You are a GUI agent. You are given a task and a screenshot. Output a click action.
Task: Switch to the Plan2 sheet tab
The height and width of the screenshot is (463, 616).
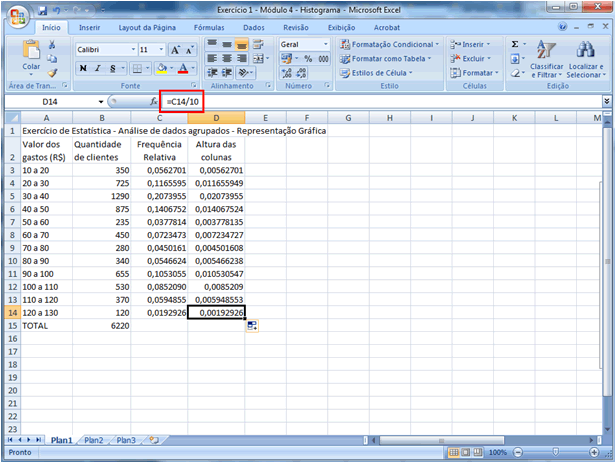[93, 440]
